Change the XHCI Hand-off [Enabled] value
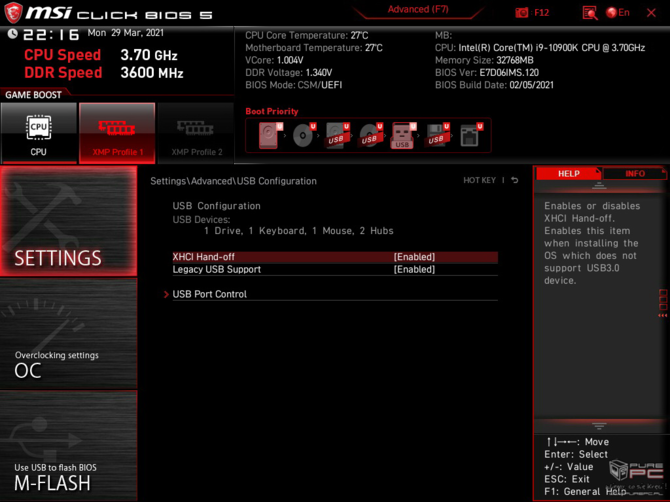 [414, 257]
